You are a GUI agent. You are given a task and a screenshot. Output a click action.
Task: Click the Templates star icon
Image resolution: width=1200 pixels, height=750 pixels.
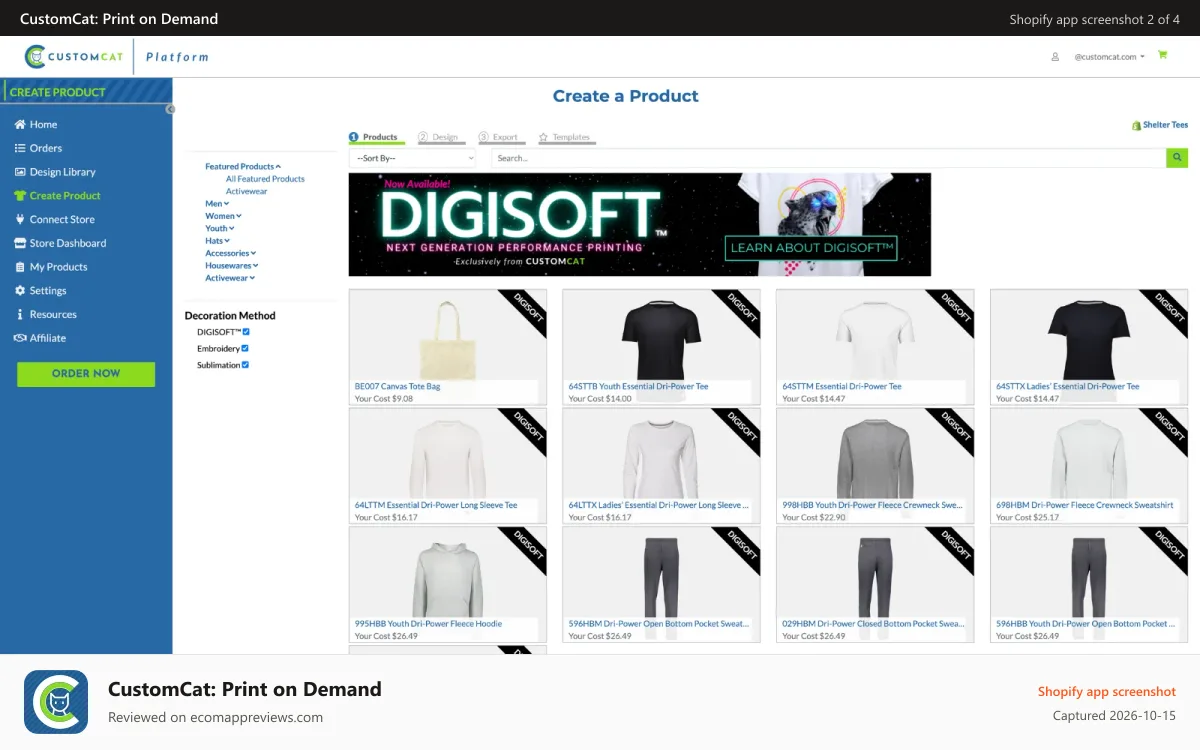(543, 137)
